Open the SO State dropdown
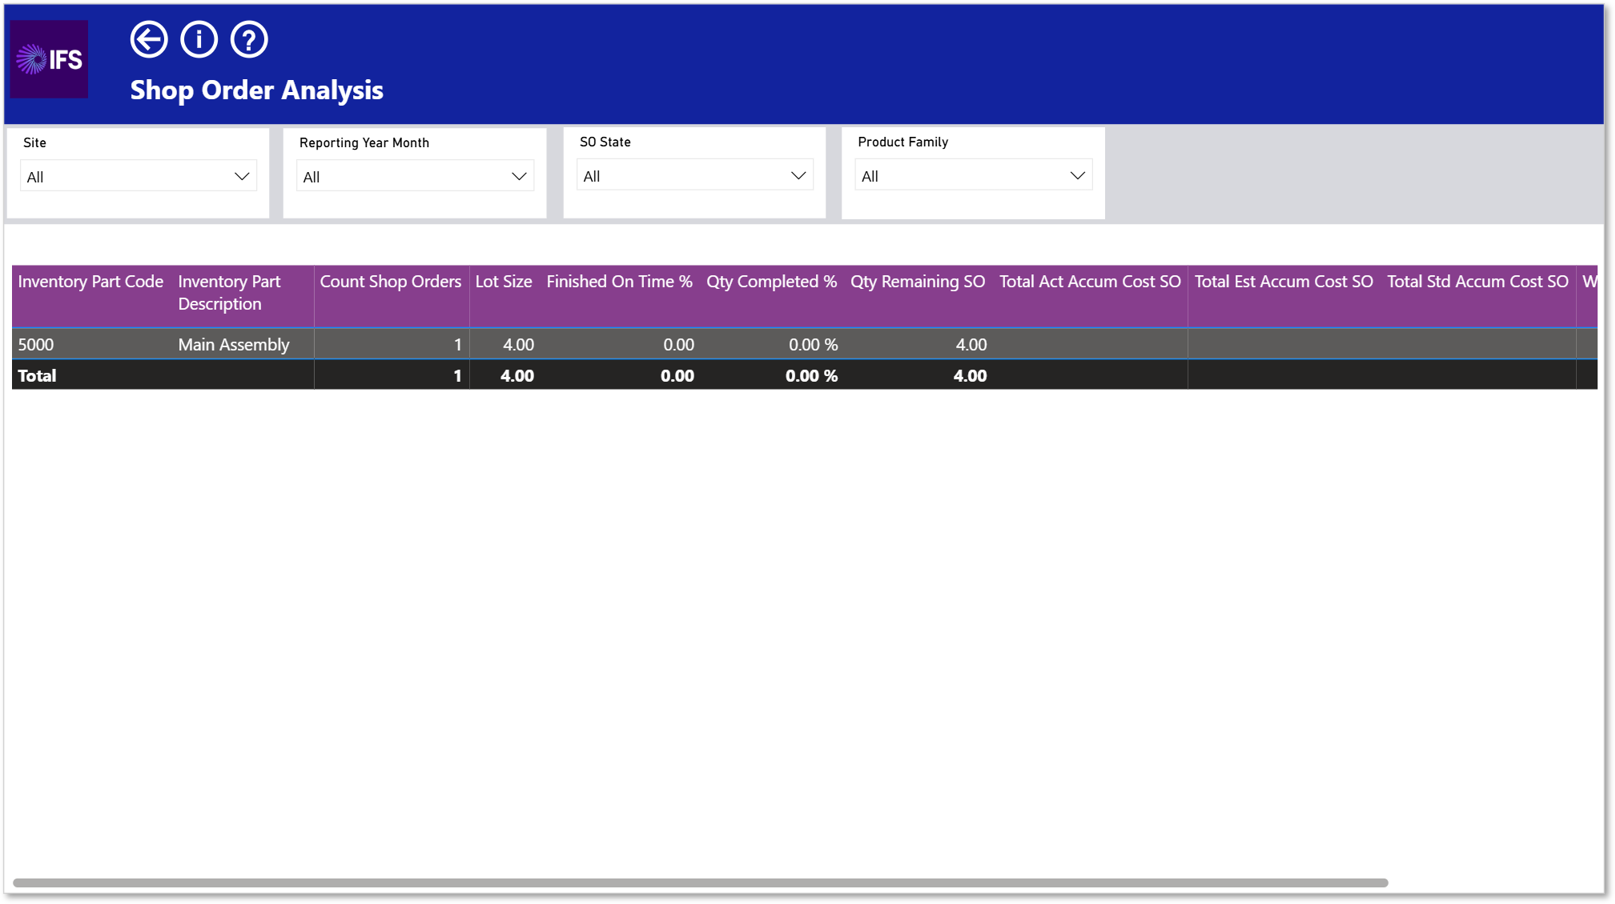Screen dimensions: 1615x904 click(695, 176)
